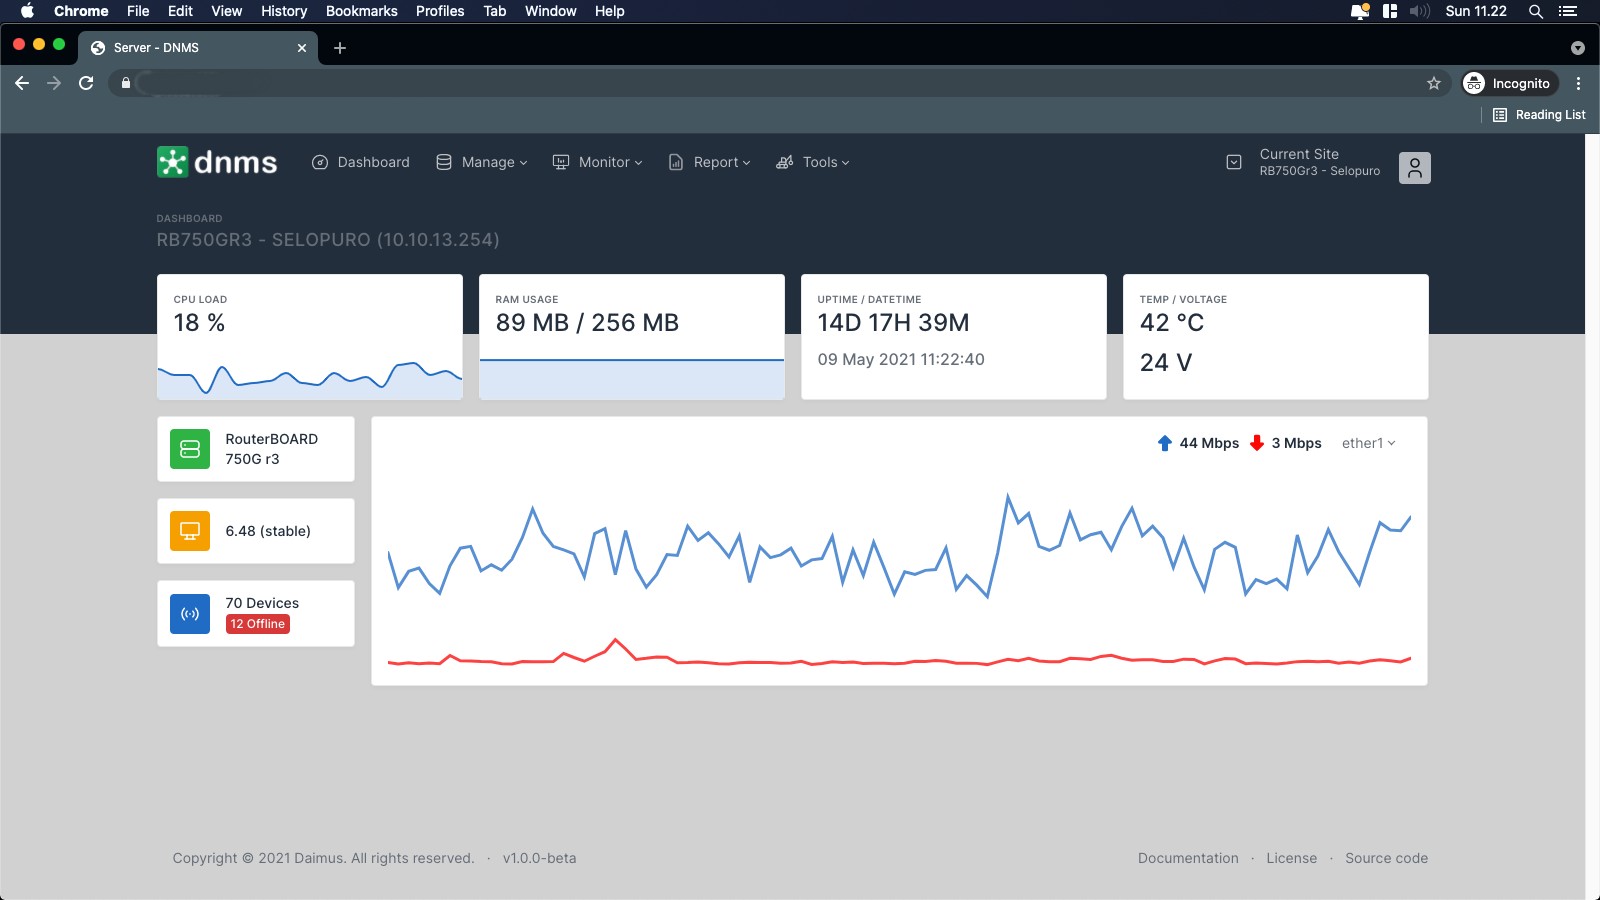
Task: Click the Manage server icon
Action: (x=443, y=161)
